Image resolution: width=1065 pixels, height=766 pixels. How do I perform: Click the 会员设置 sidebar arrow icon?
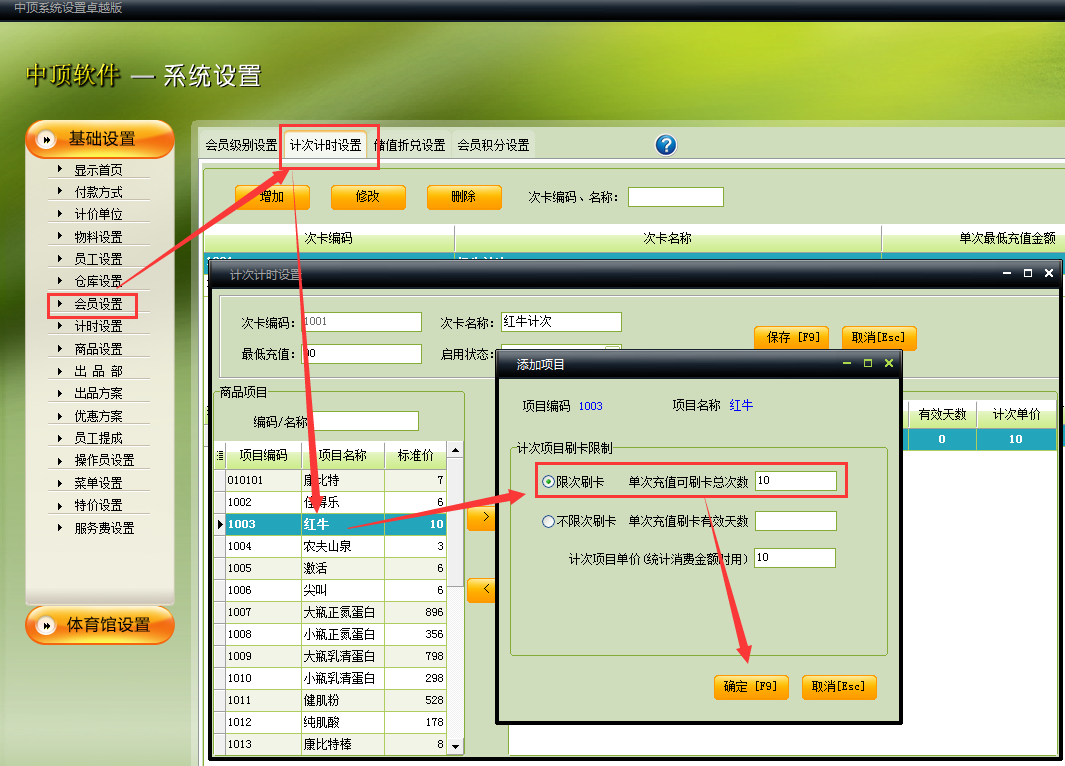click(60, 303)
